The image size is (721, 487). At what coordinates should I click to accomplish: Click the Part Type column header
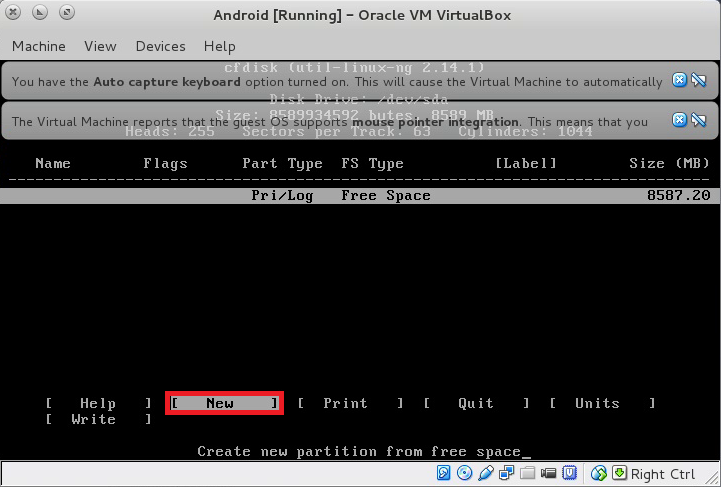282,164
